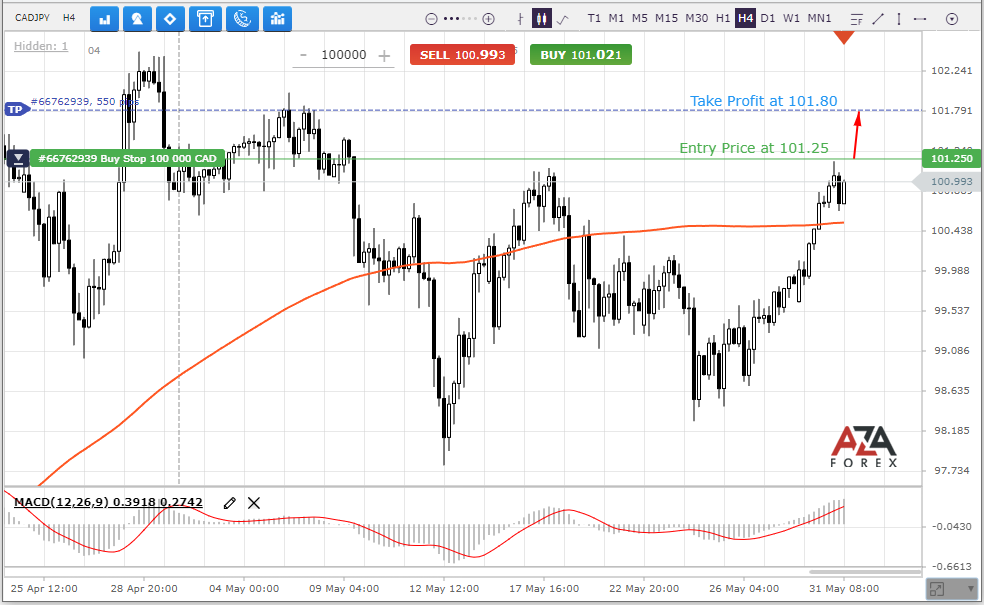Select the M30 timeframe
This screenshot has width=984, height=605.
pos(697,18)
